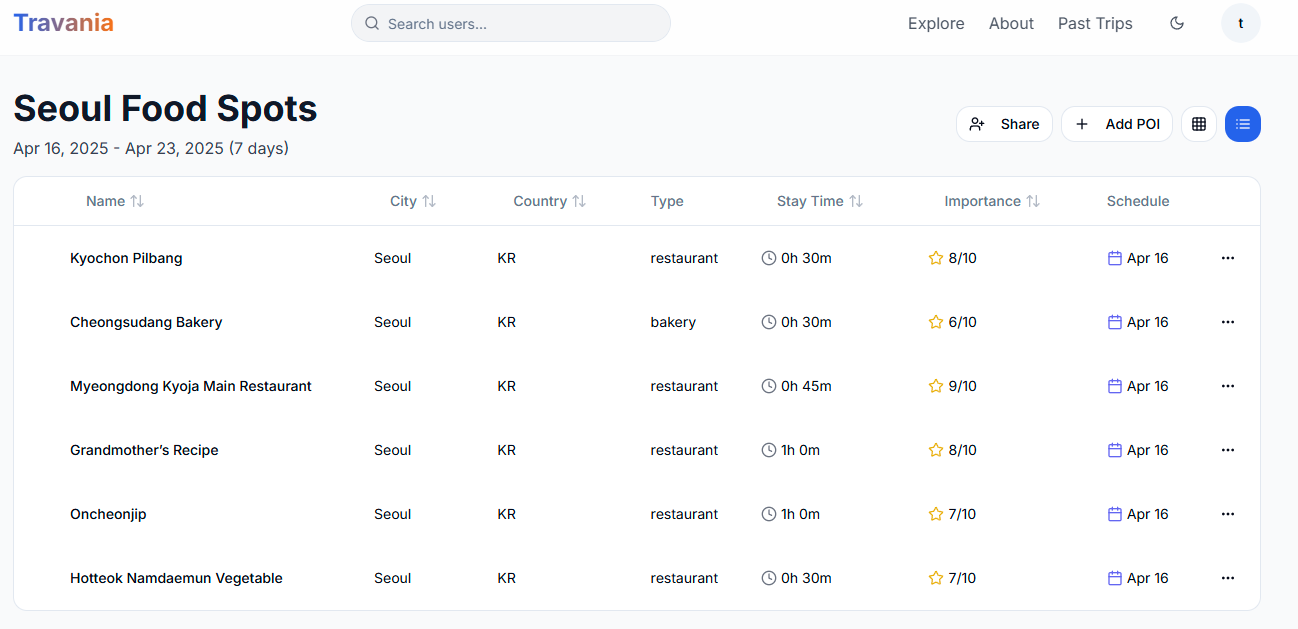This screenshot has height=629, width=1298.
Task: Click the calendar icon for Oncheonjip
Action: click(x=1115, y=514)
